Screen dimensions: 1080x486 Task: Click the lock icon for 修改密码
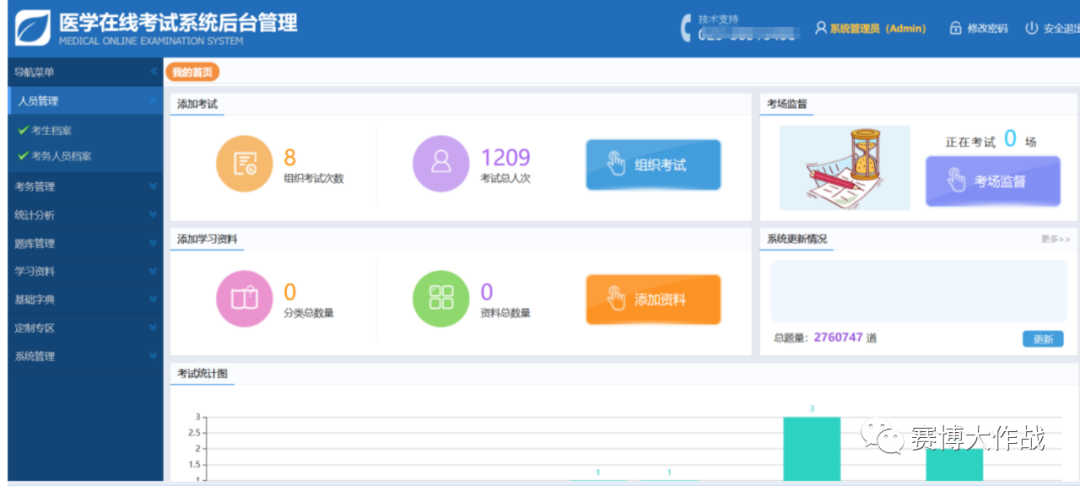(x=955, y=28)
